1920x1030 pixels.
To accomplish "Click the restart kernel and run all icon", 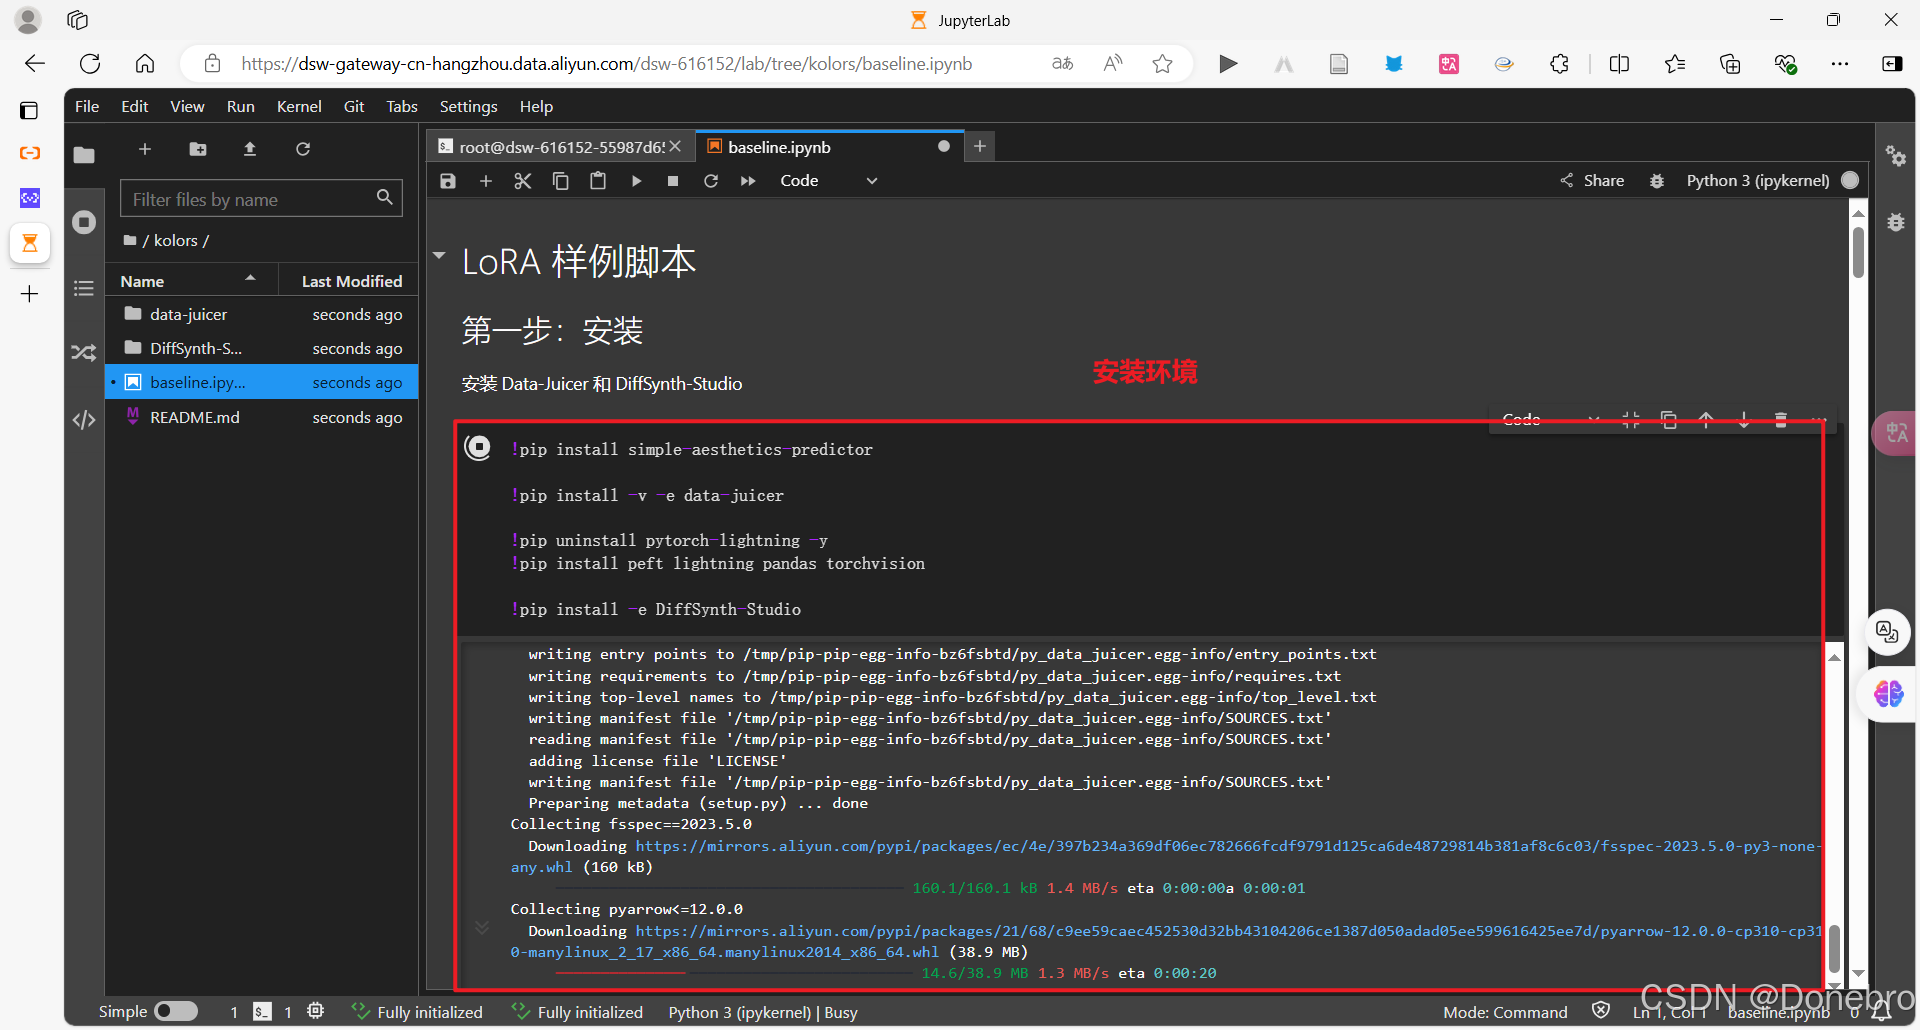I will click(x=748, y=181).
